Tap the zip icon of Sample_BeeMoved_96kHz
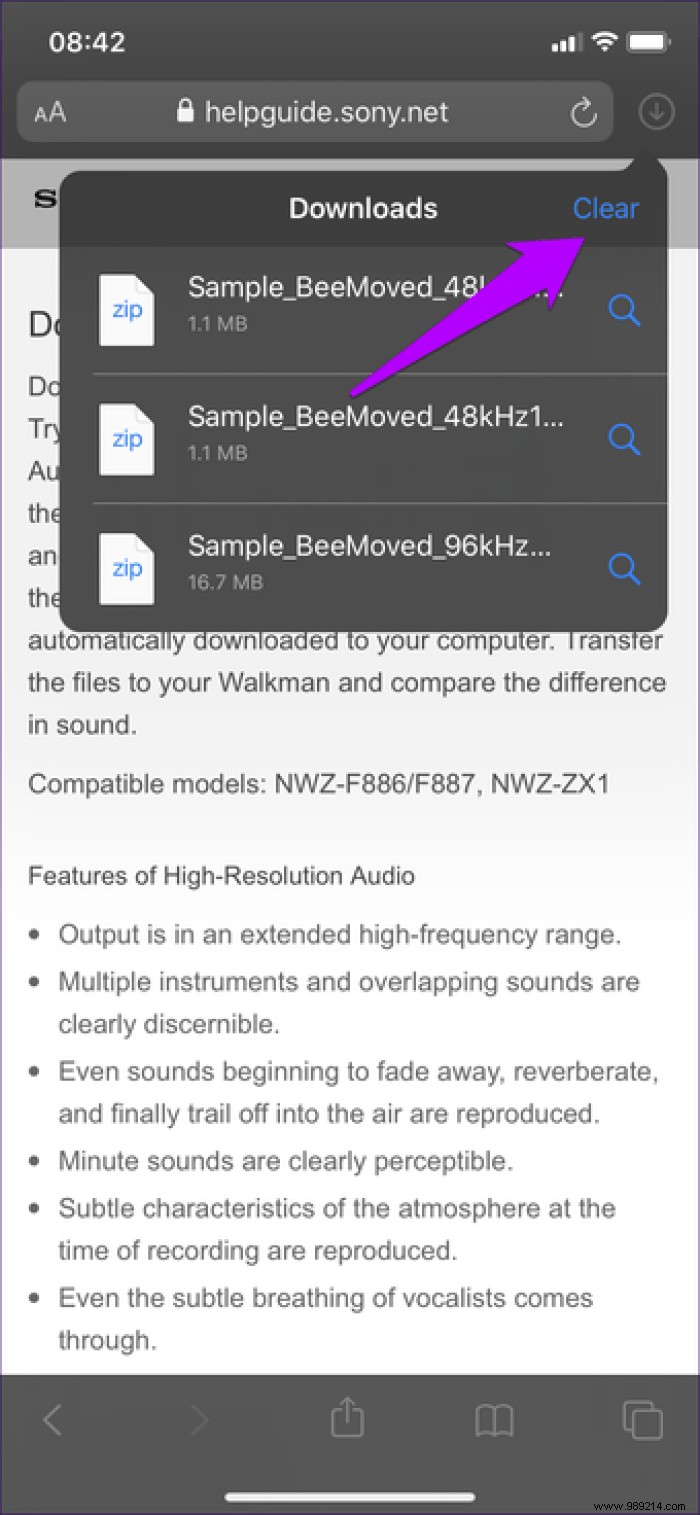 126,569
